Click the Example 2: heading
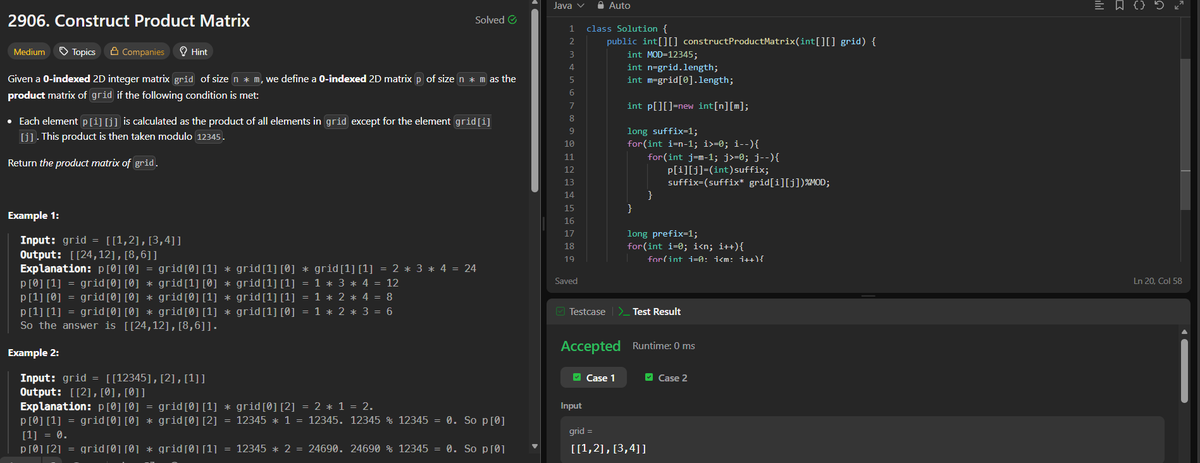 click(33, 354)
